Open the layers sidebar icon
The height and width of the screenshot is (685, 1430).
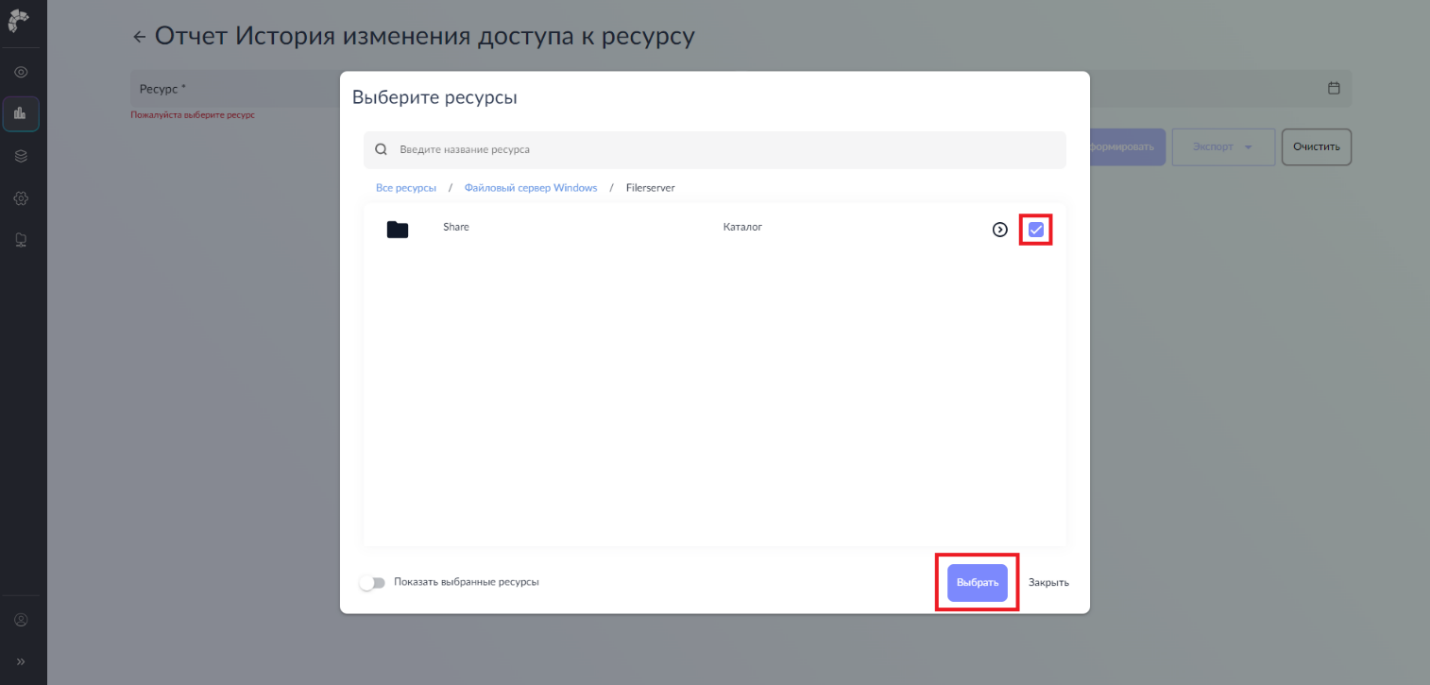click(x=21, y=156)
